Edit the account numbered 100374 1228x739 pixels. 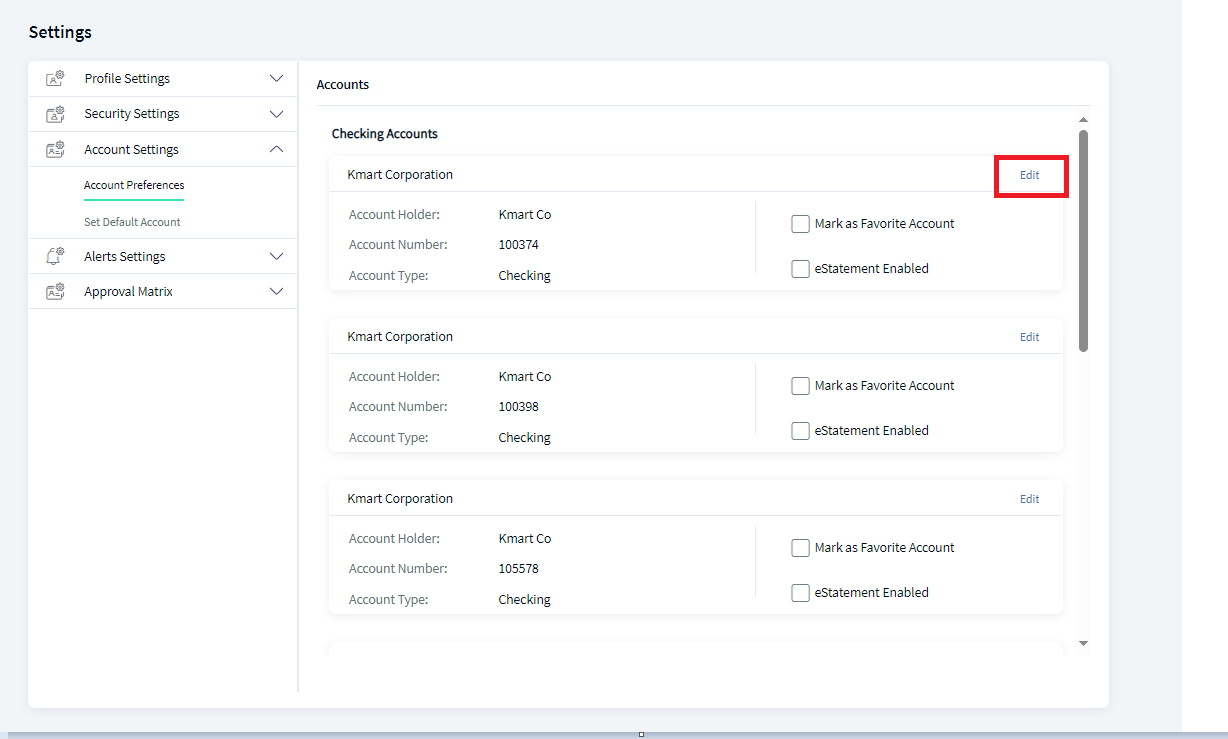click(1030, 175)
